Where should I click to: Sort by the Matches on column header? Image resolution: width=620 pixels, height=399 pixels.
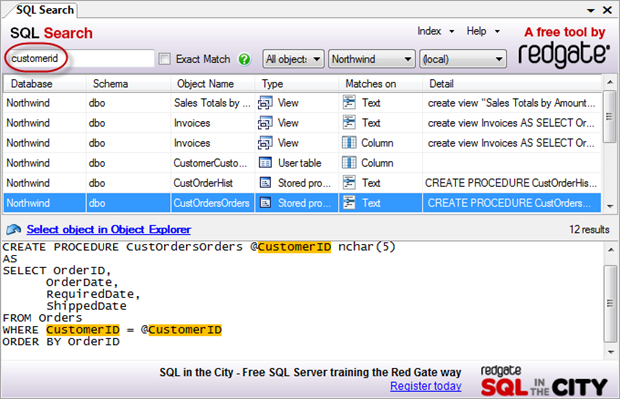(381, 84)
